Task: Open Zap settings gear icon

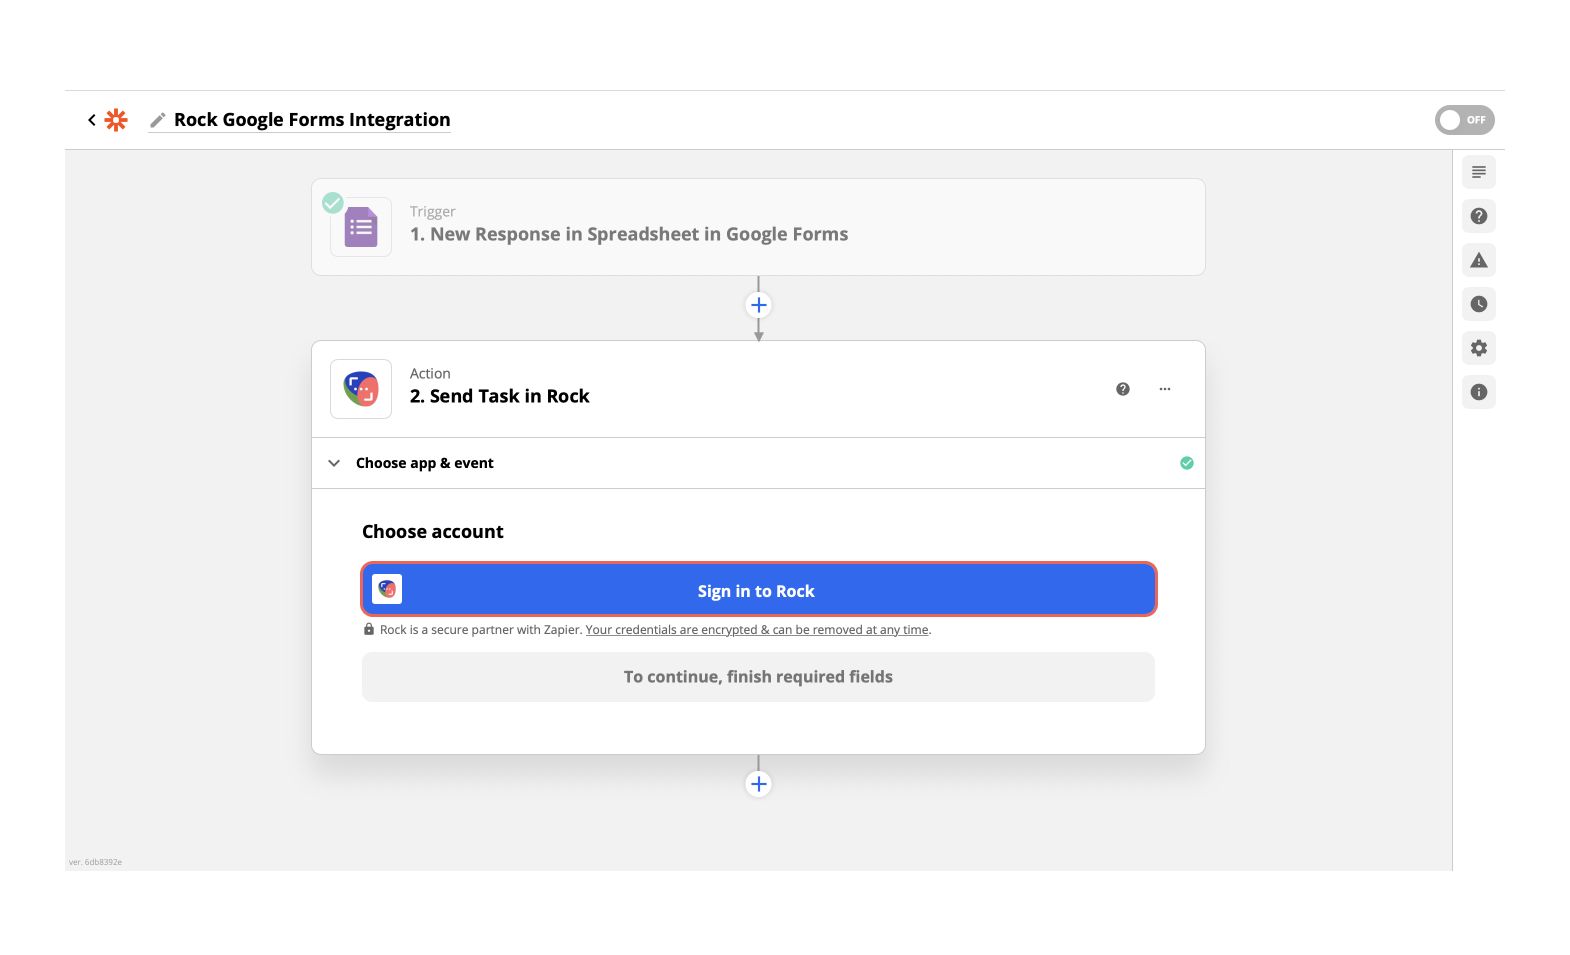Action: click(x=1478, y=348)
